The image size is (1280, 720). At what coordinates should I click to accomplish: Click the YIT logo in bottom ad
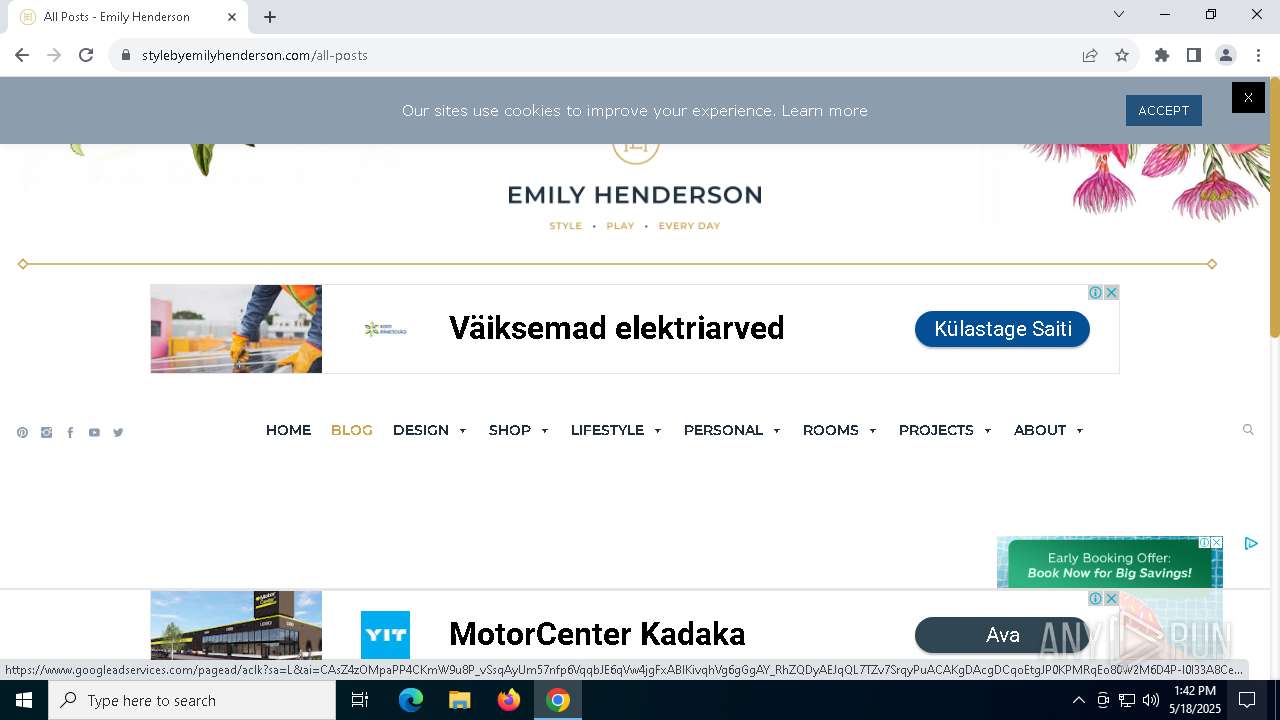click(386, 635)
